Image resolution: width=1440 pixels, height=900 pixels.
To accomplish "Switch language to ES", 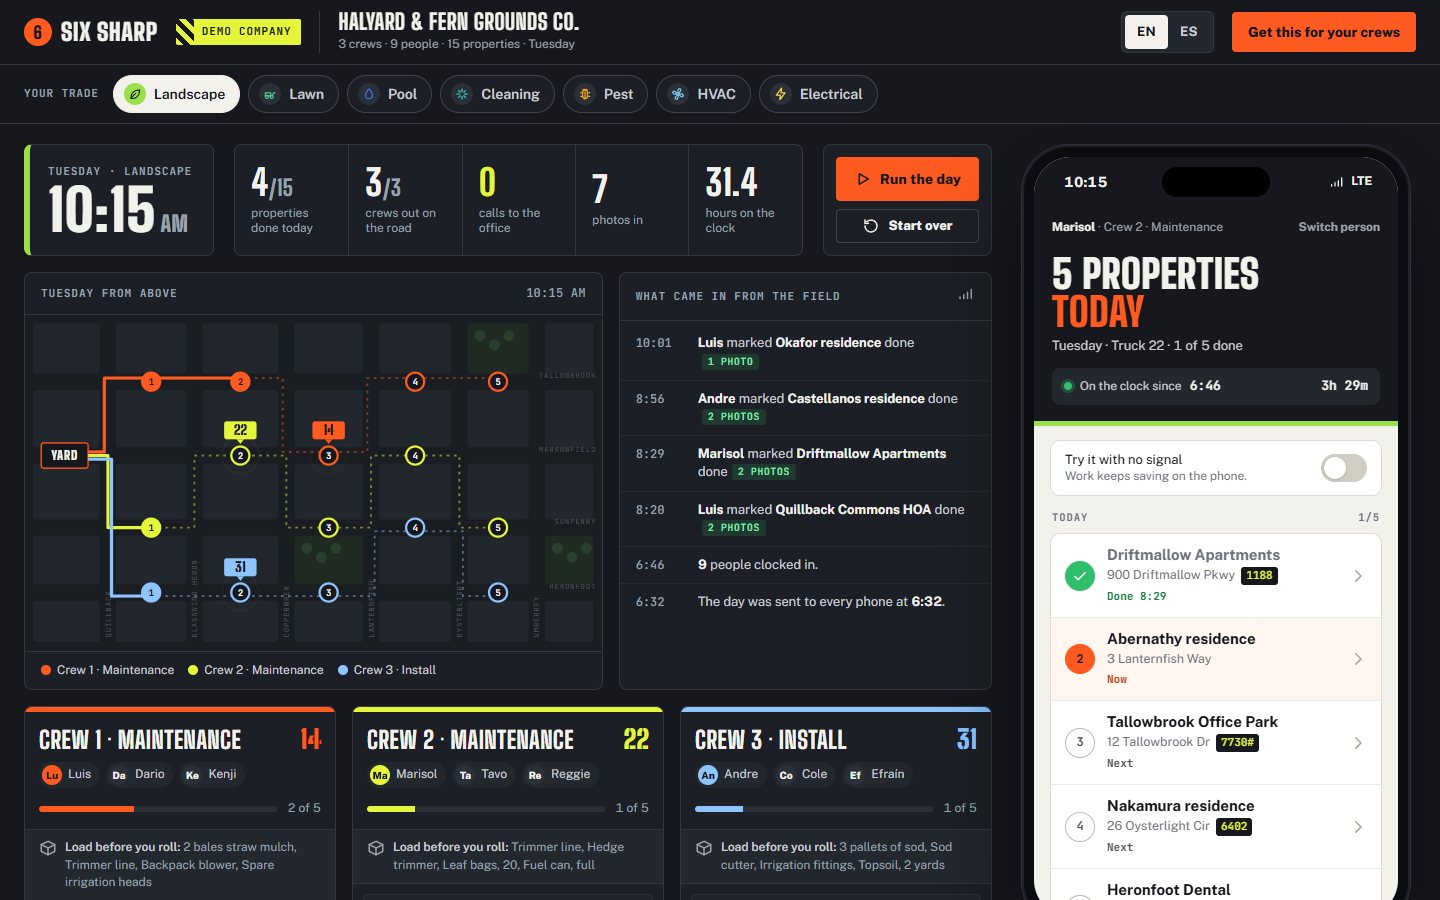I will 1188,32.
